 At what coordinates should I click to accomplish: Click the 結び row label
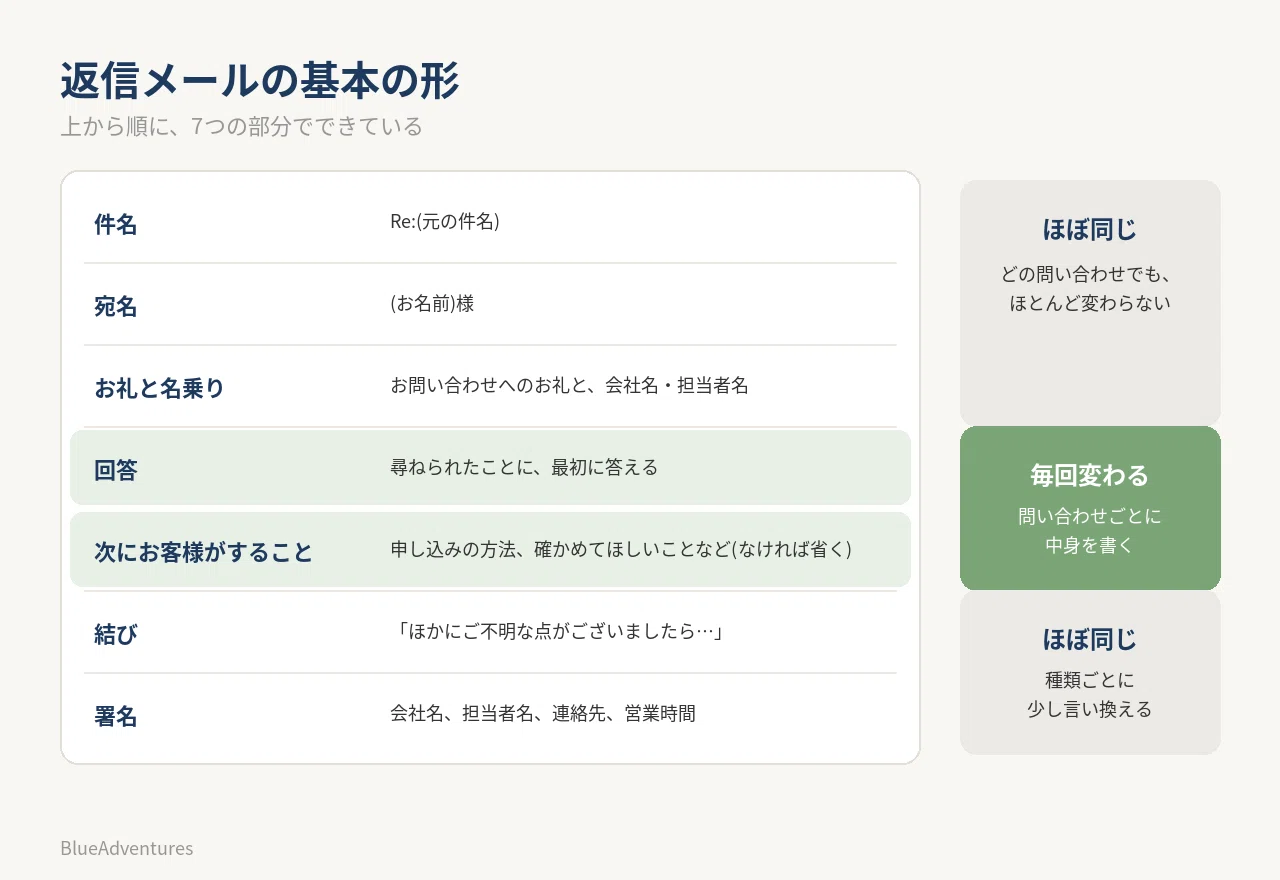pos(116,635)
